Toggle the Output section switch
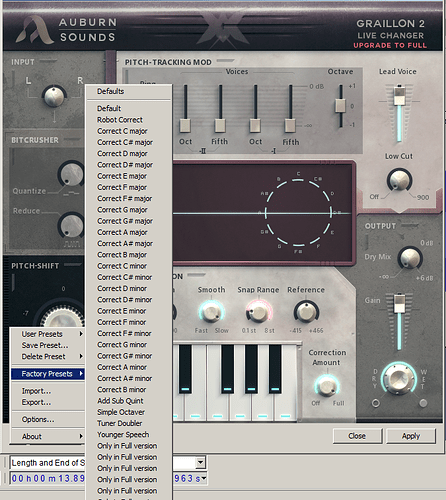Image resolution: width=446 pixels, height=500 pixels. [x=410, y=225]
